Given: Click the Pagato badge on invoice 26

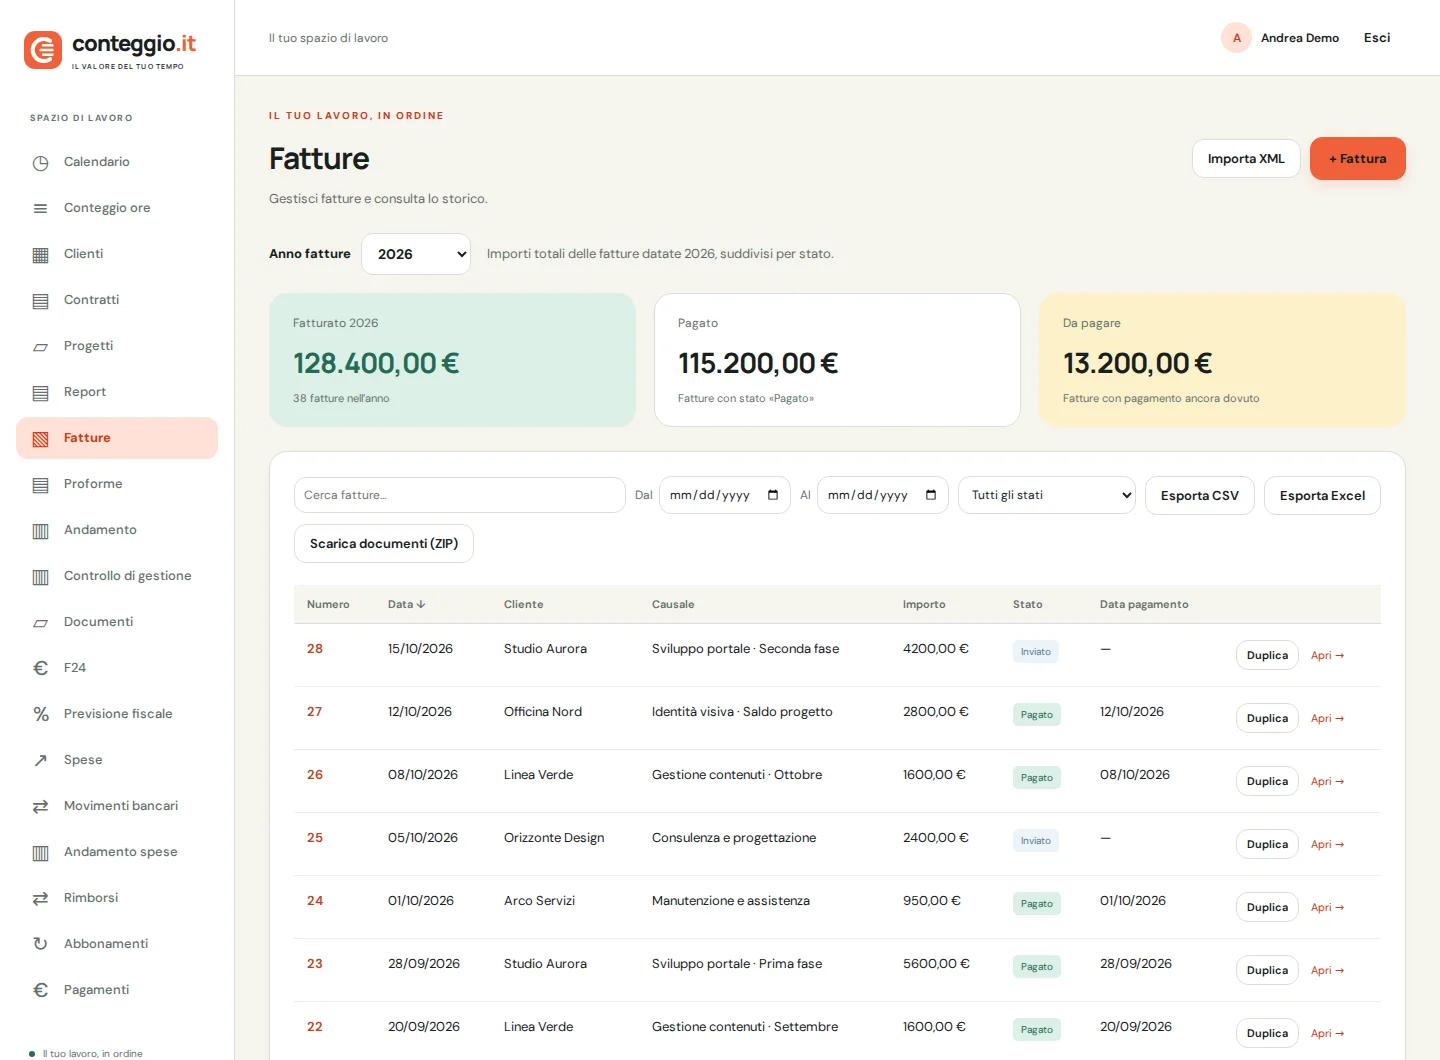Looking at the screenshot, I should coord(1037,777).
